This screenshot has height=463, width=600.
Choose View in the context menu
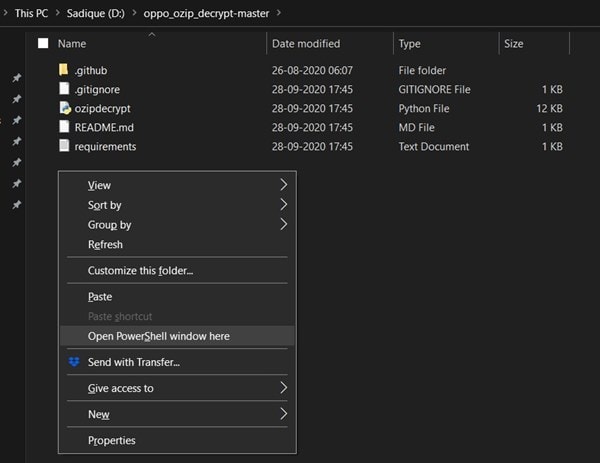point(177,185)
